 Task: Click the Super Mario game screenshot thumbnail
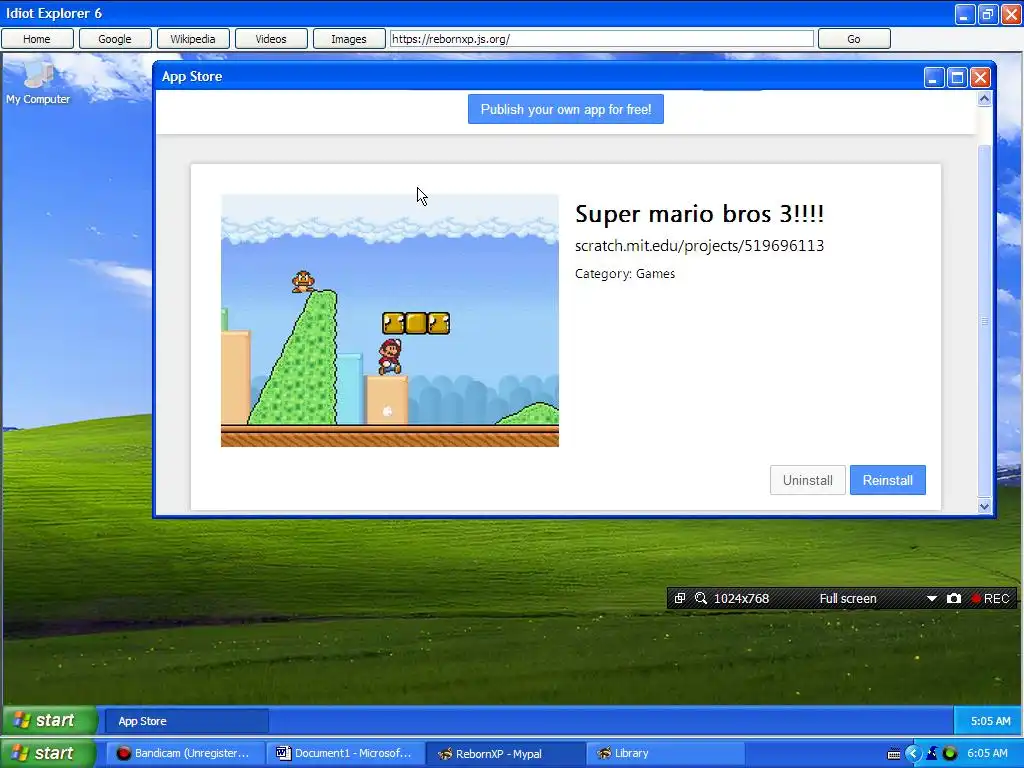(390, 320)
